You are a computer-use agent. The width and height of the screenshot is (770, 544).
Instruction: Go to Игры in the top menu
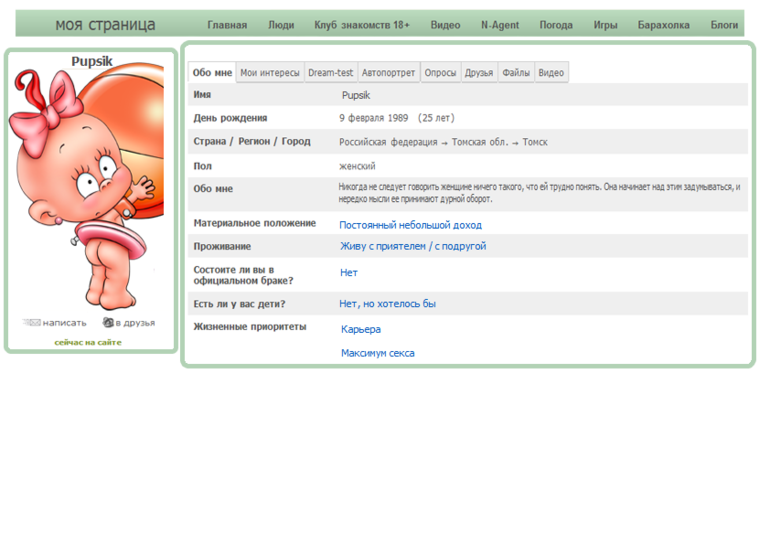[605, 25]
